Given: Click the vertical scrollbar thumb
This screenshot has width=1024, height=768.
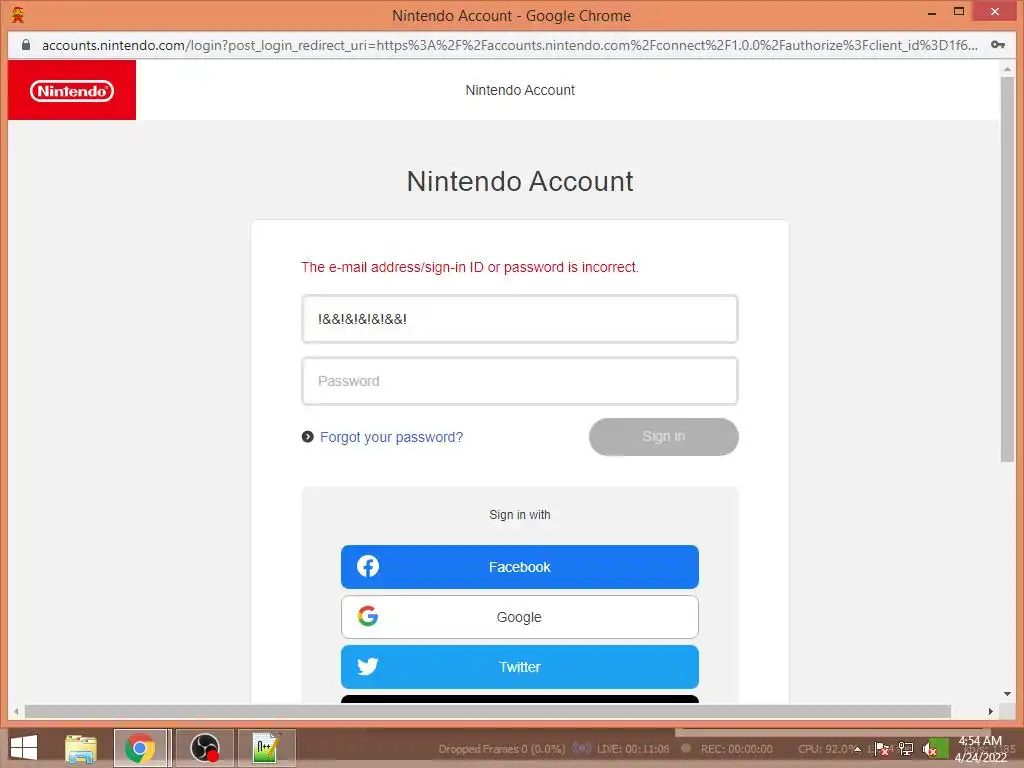Looking at the screenshot, I should point(1007,270).
